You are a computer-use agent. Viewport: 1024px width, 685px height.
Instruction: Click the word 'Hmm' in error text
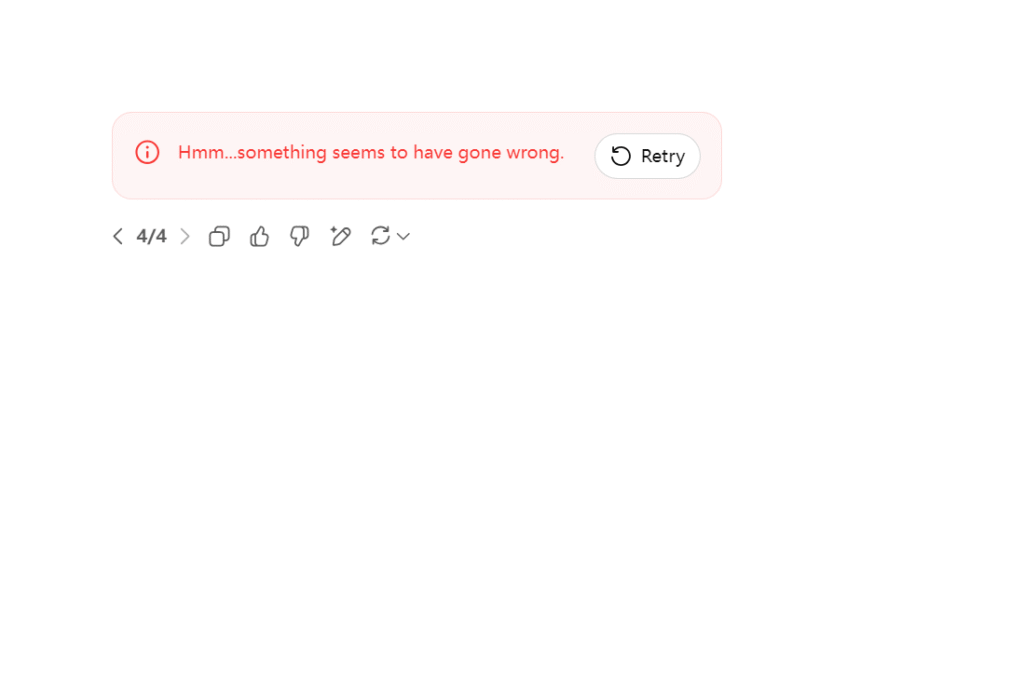pyautogui.click(x=200, y=153)
